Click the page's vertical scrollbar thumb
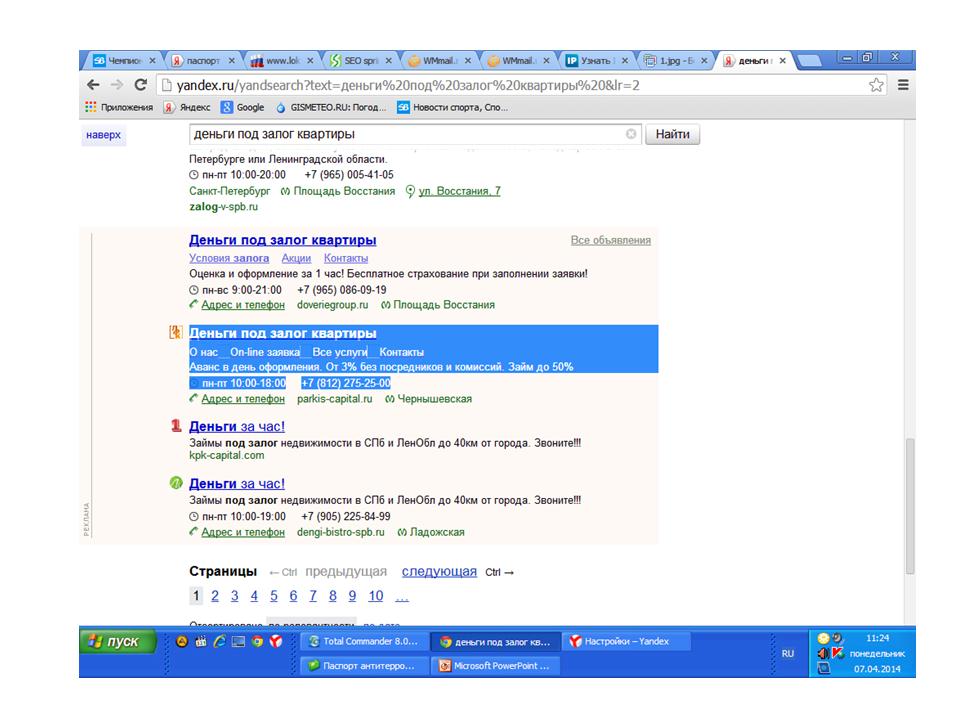Viewport: 960px width, 720px height. click(910, 506)
